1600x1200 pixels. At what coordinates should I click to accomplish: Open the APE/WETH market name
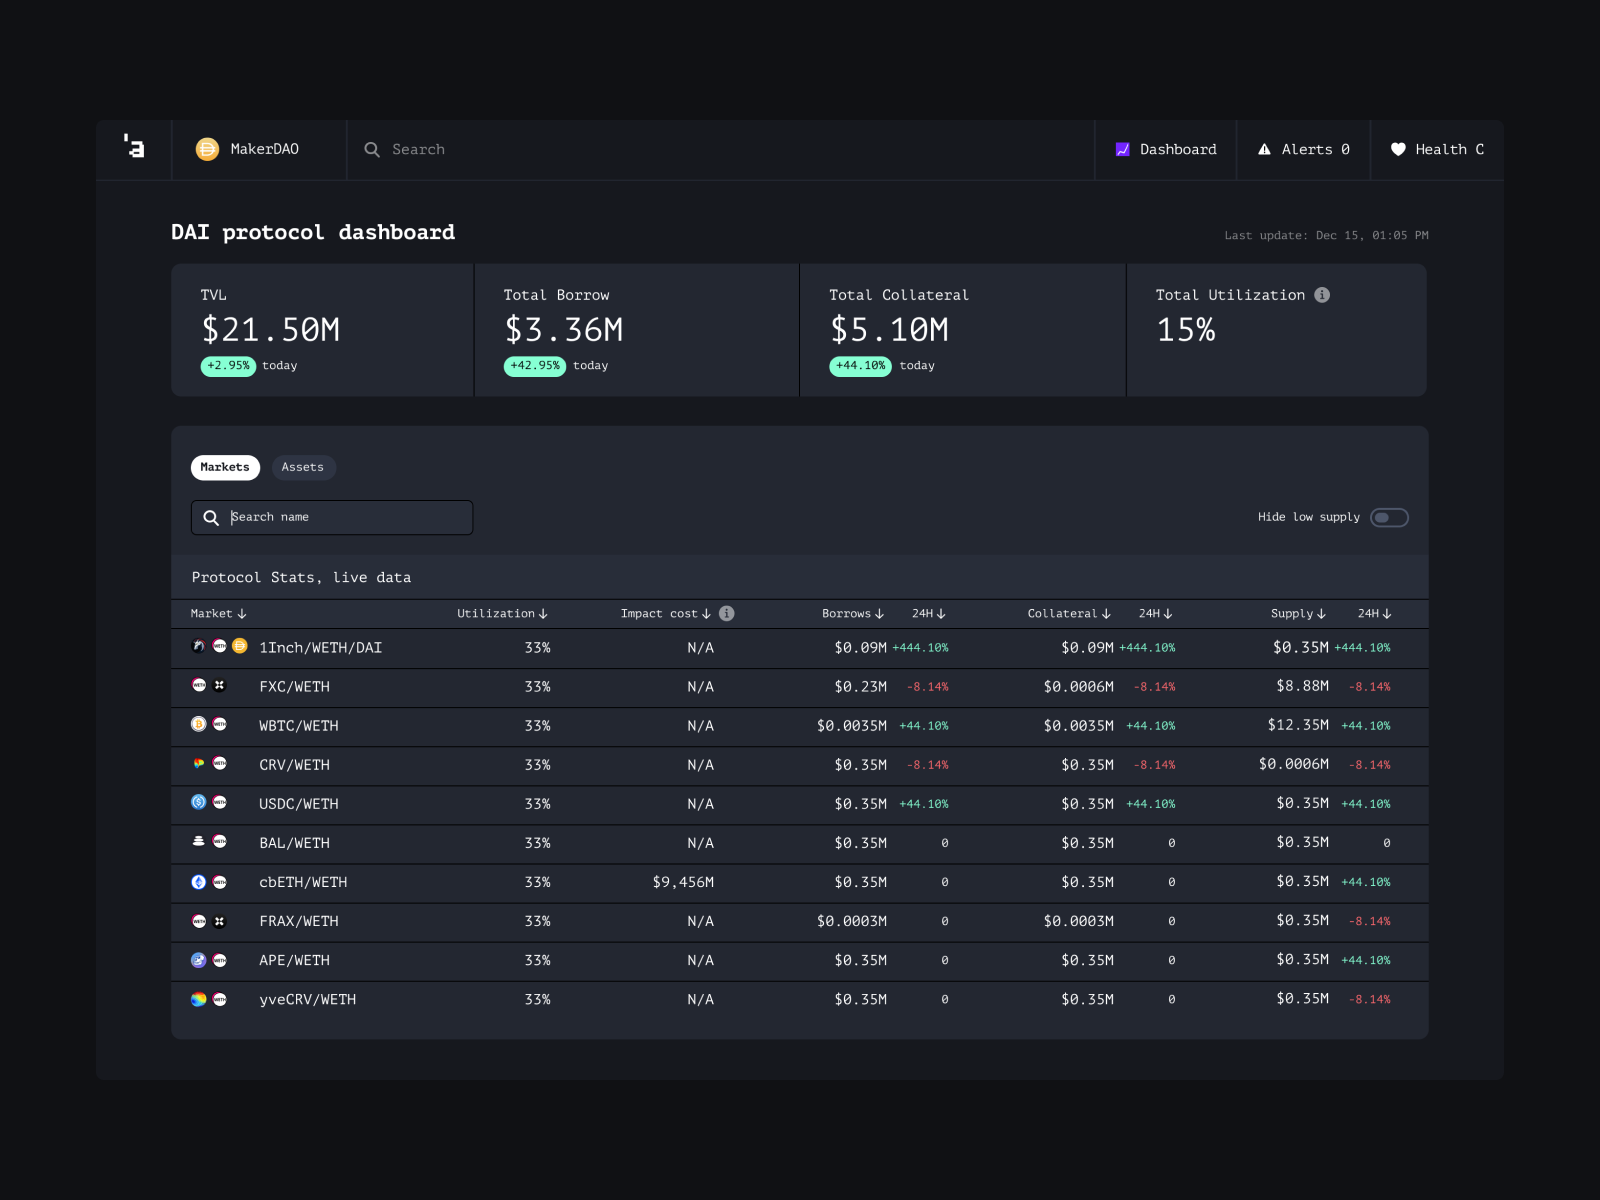tap(294, 960)
